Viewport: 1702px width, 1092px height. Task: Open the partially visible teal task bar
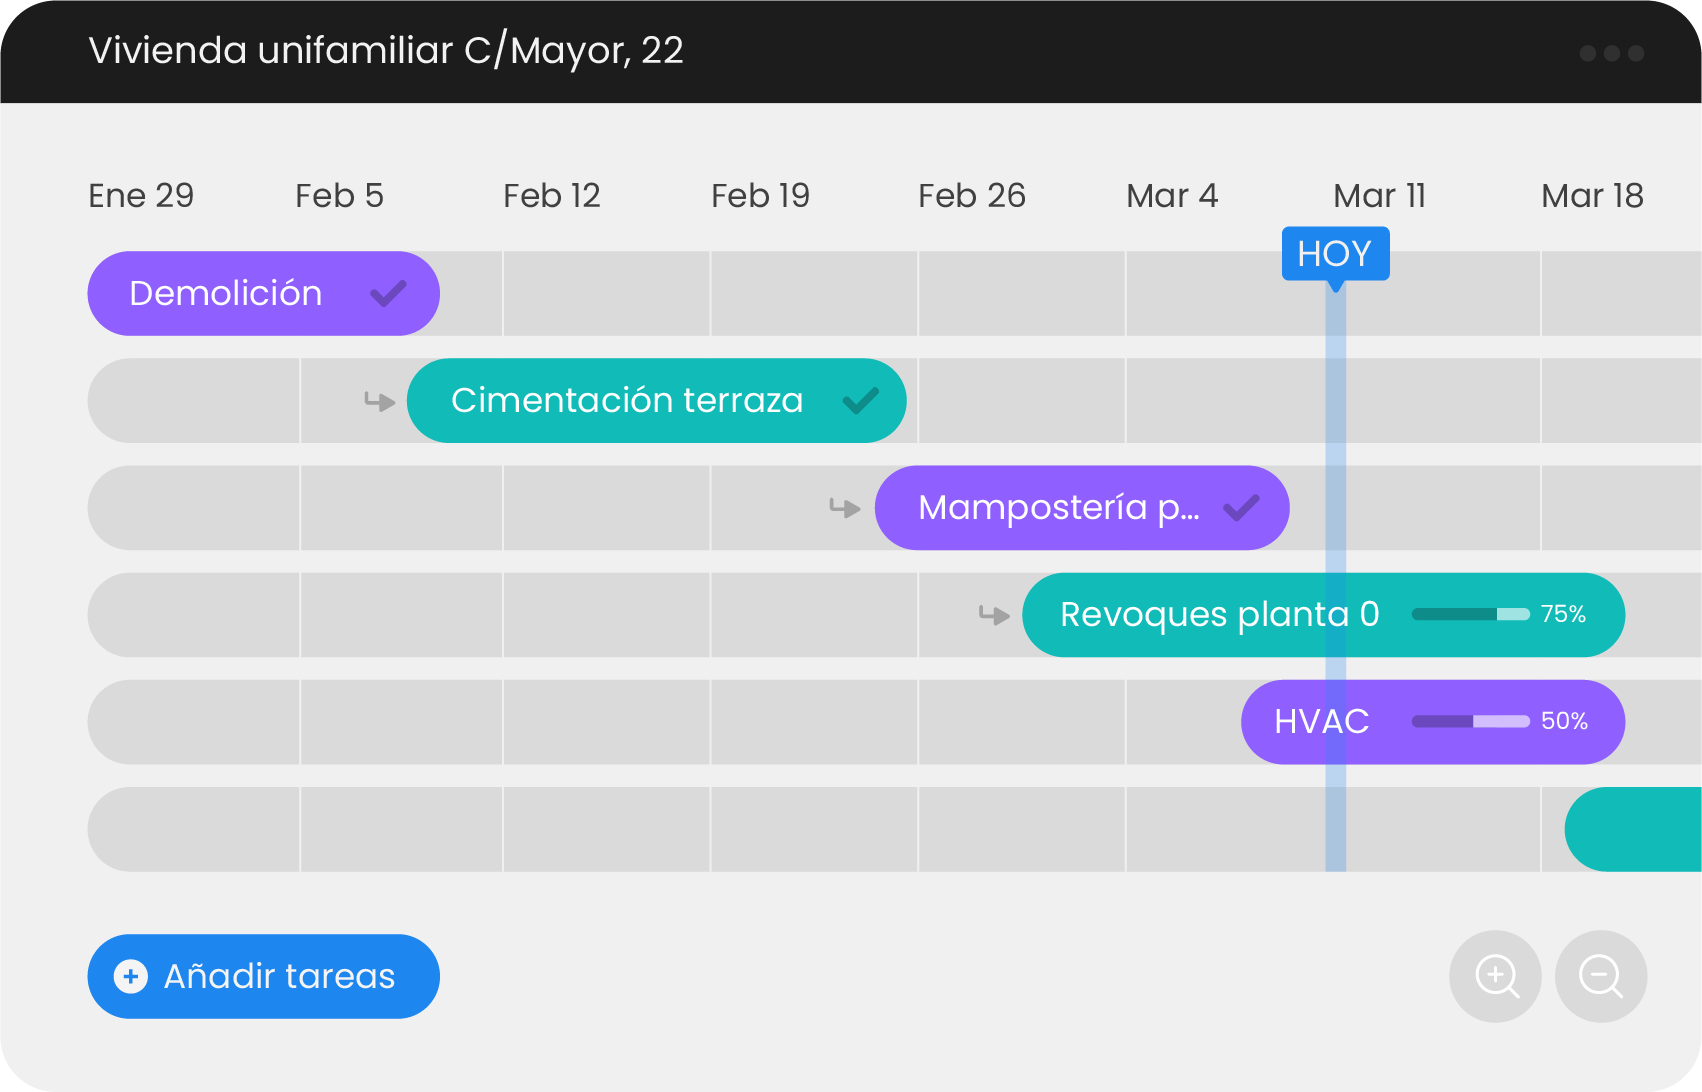click(1633, 829)
